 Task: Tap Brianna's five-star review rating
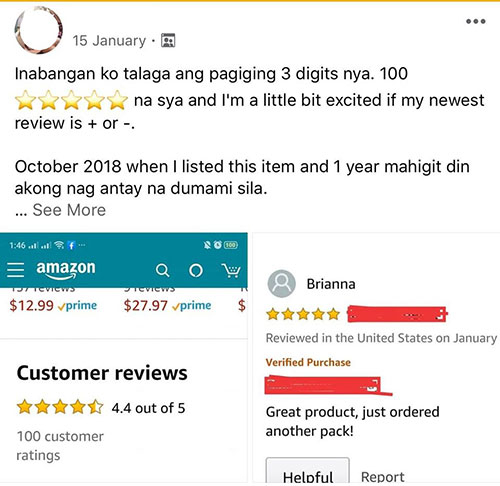303,314
